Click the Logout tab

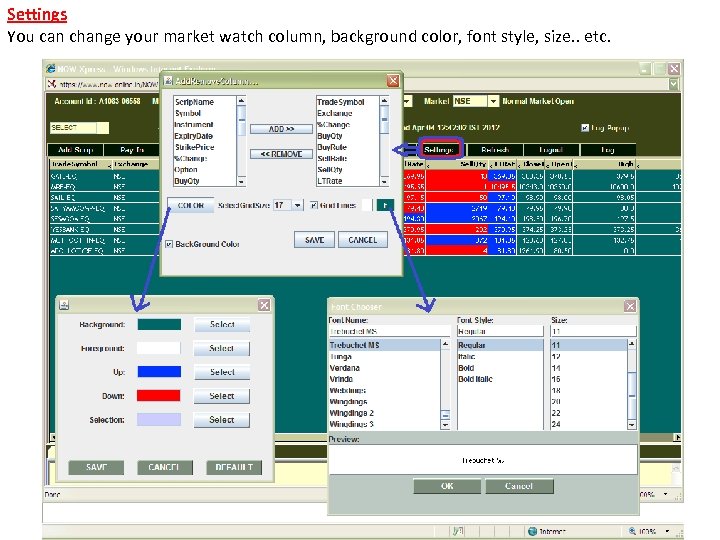(551, 150)
